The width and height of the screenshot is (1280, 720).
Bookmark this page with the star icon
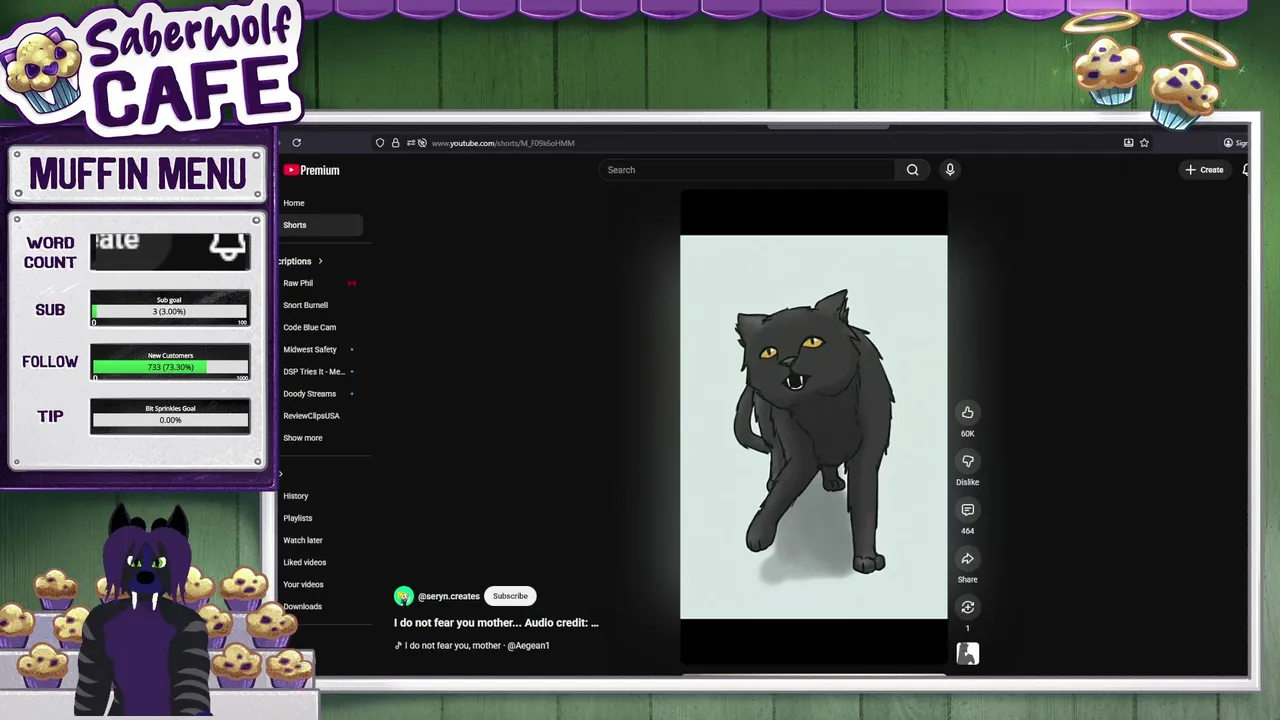pyautogui.click(x=1144, y=143)
